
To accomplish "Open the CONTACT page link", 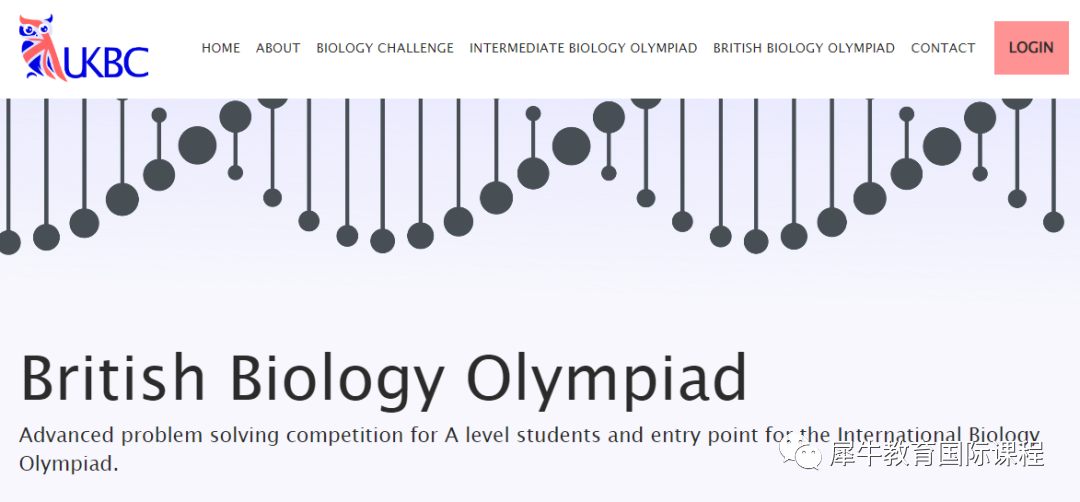I will click(x=943, y=48).
